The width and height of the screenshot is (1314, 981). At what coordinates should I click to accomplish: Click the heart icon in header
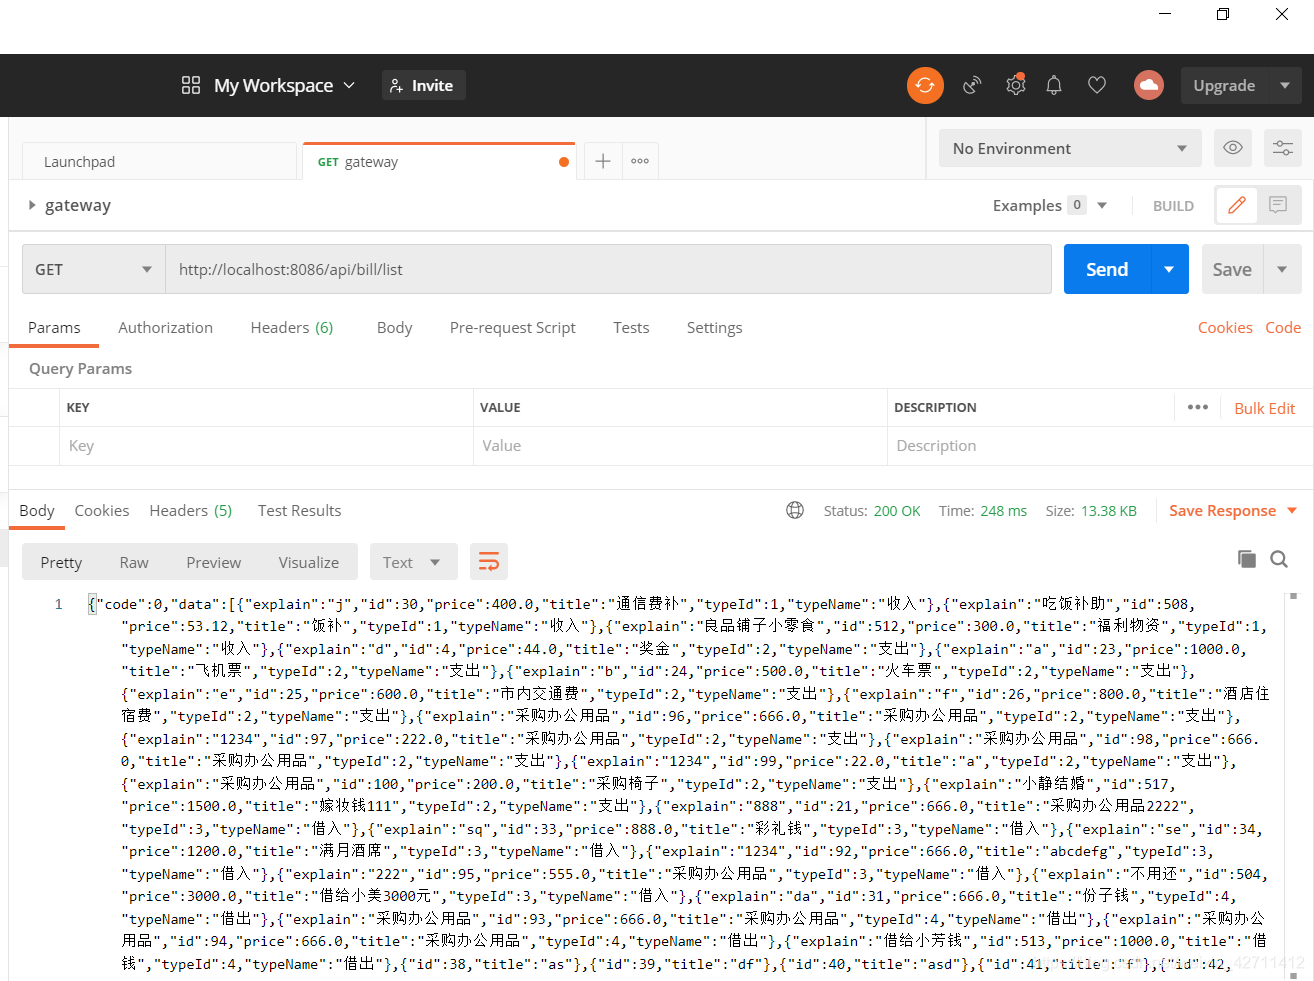coord(1097,85)
